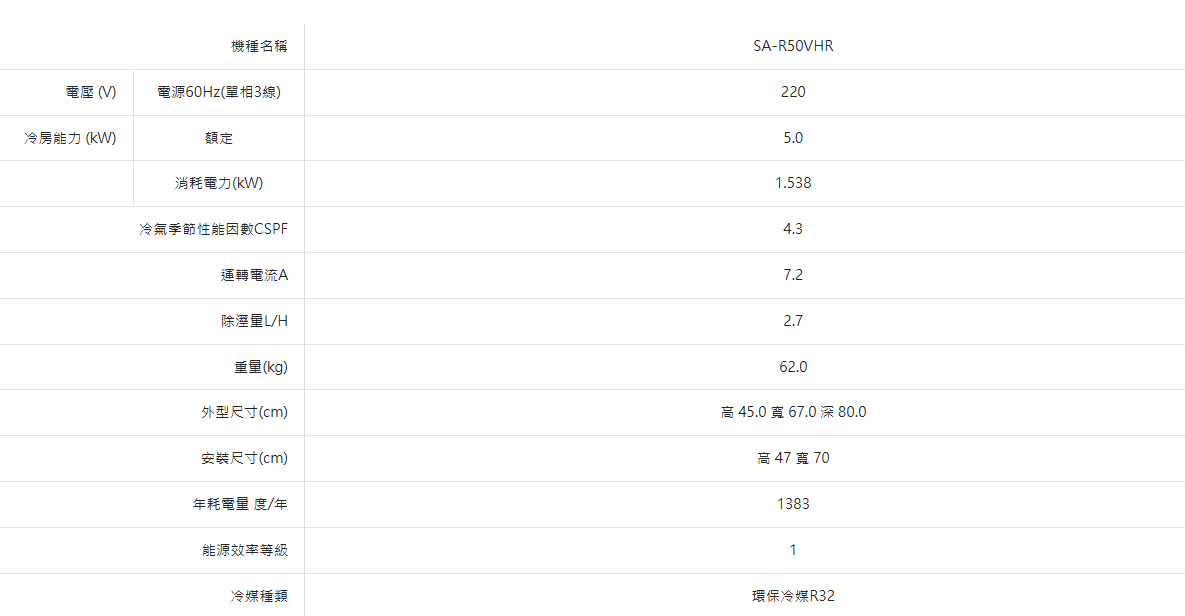Click the 額定 sub-label cell
The image size is (1185, 616).
coord(219,138)
